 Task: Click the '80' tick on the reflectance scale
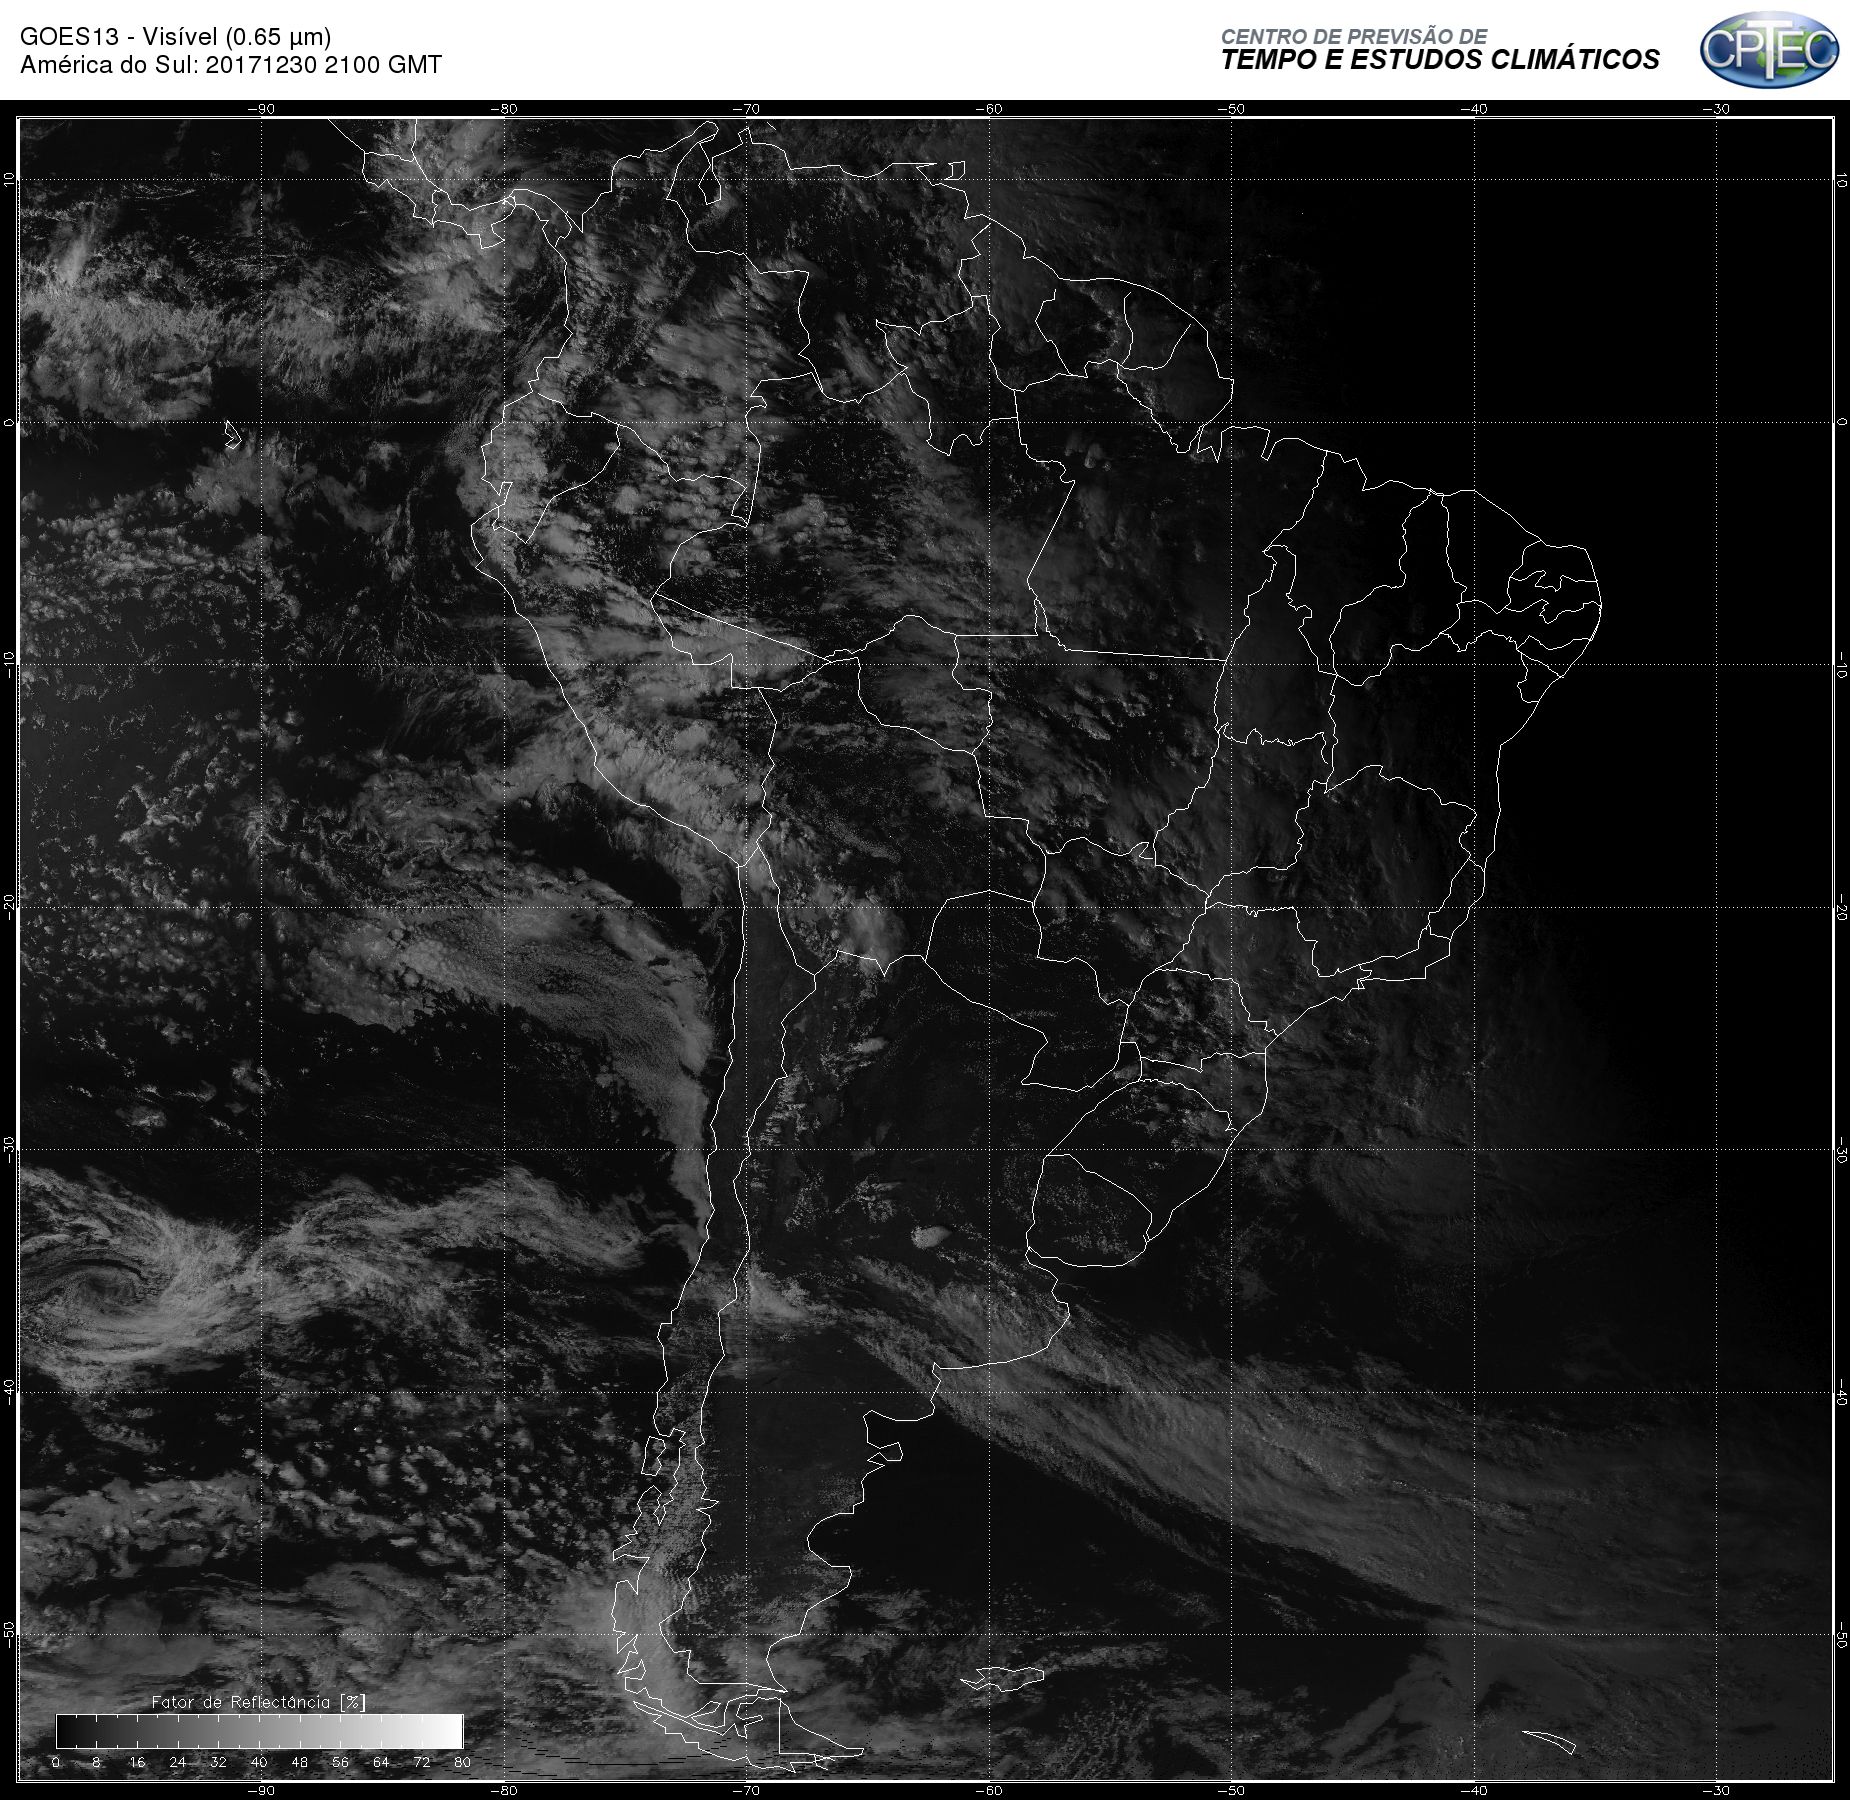tap(462, 1762)
